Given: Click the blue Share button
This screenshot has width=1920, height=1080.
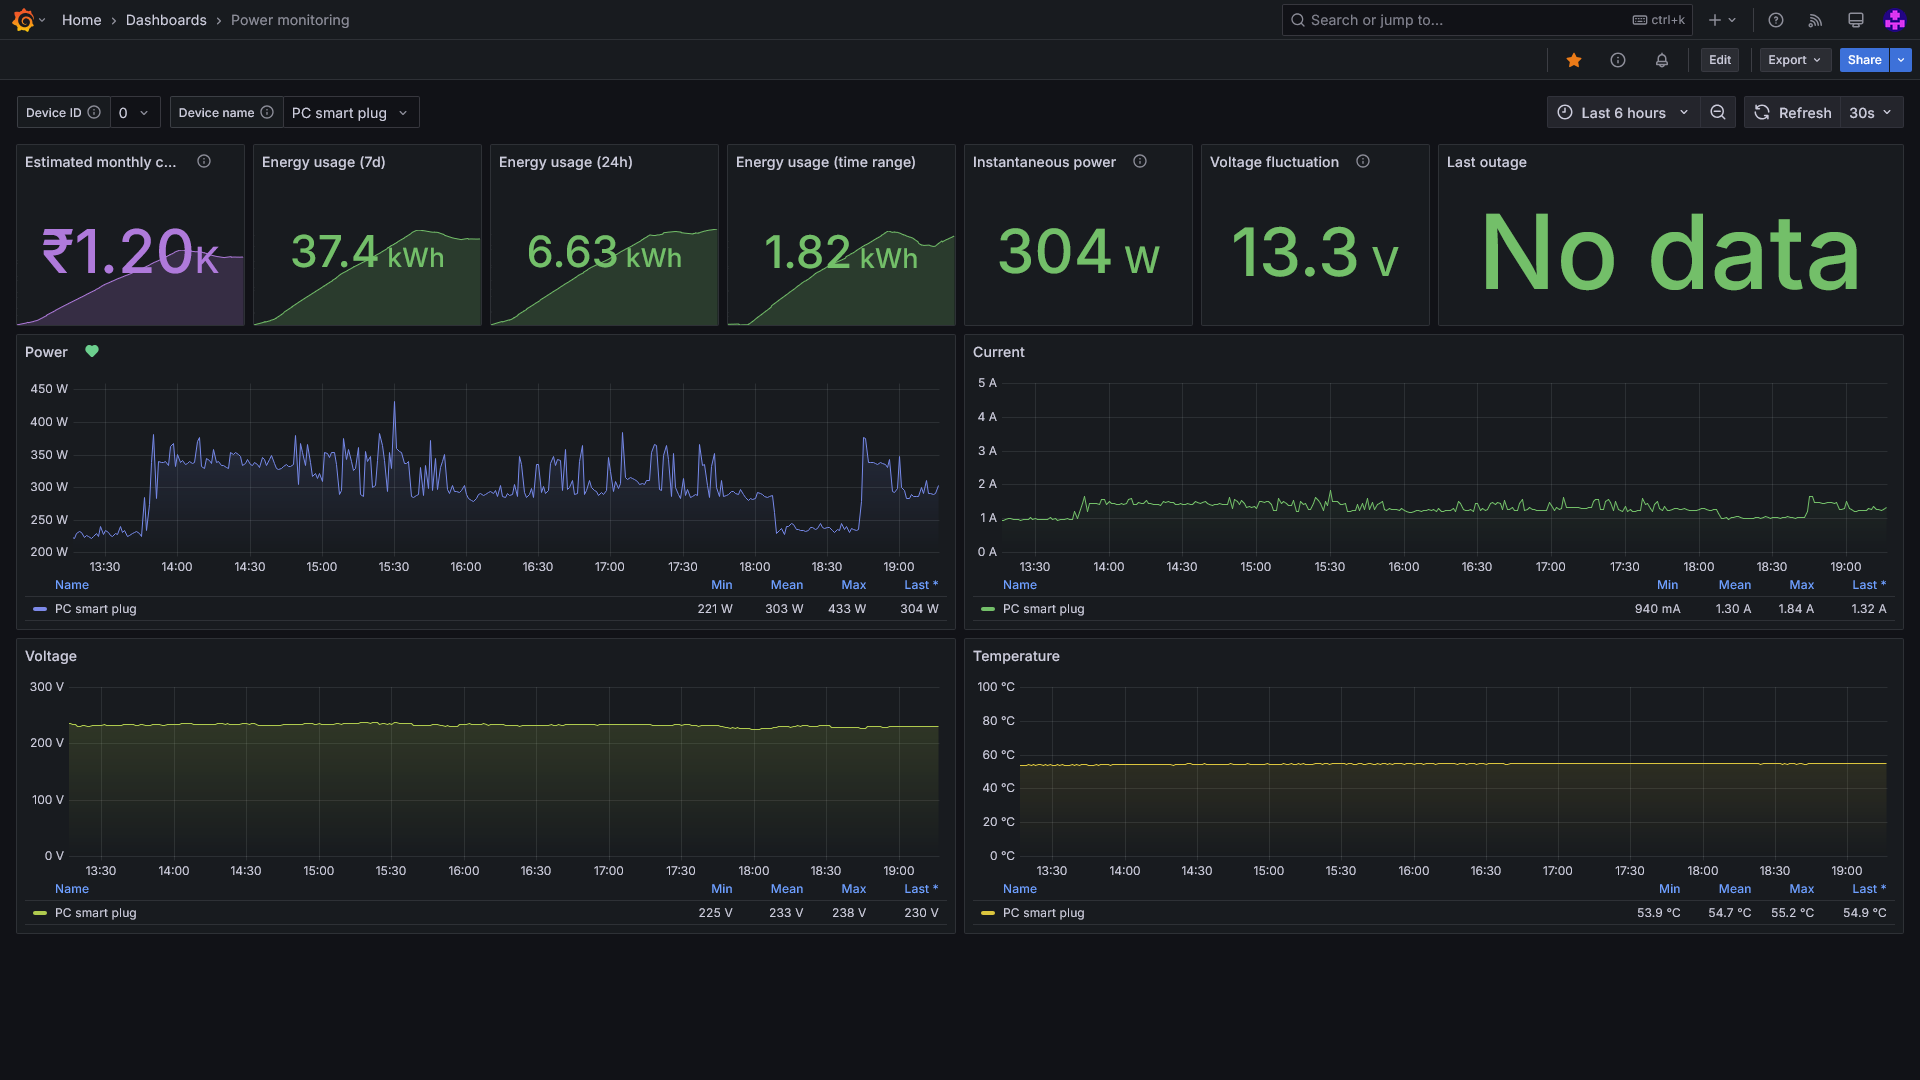Looking at the screenshot, I should (x=1863, y=60).
